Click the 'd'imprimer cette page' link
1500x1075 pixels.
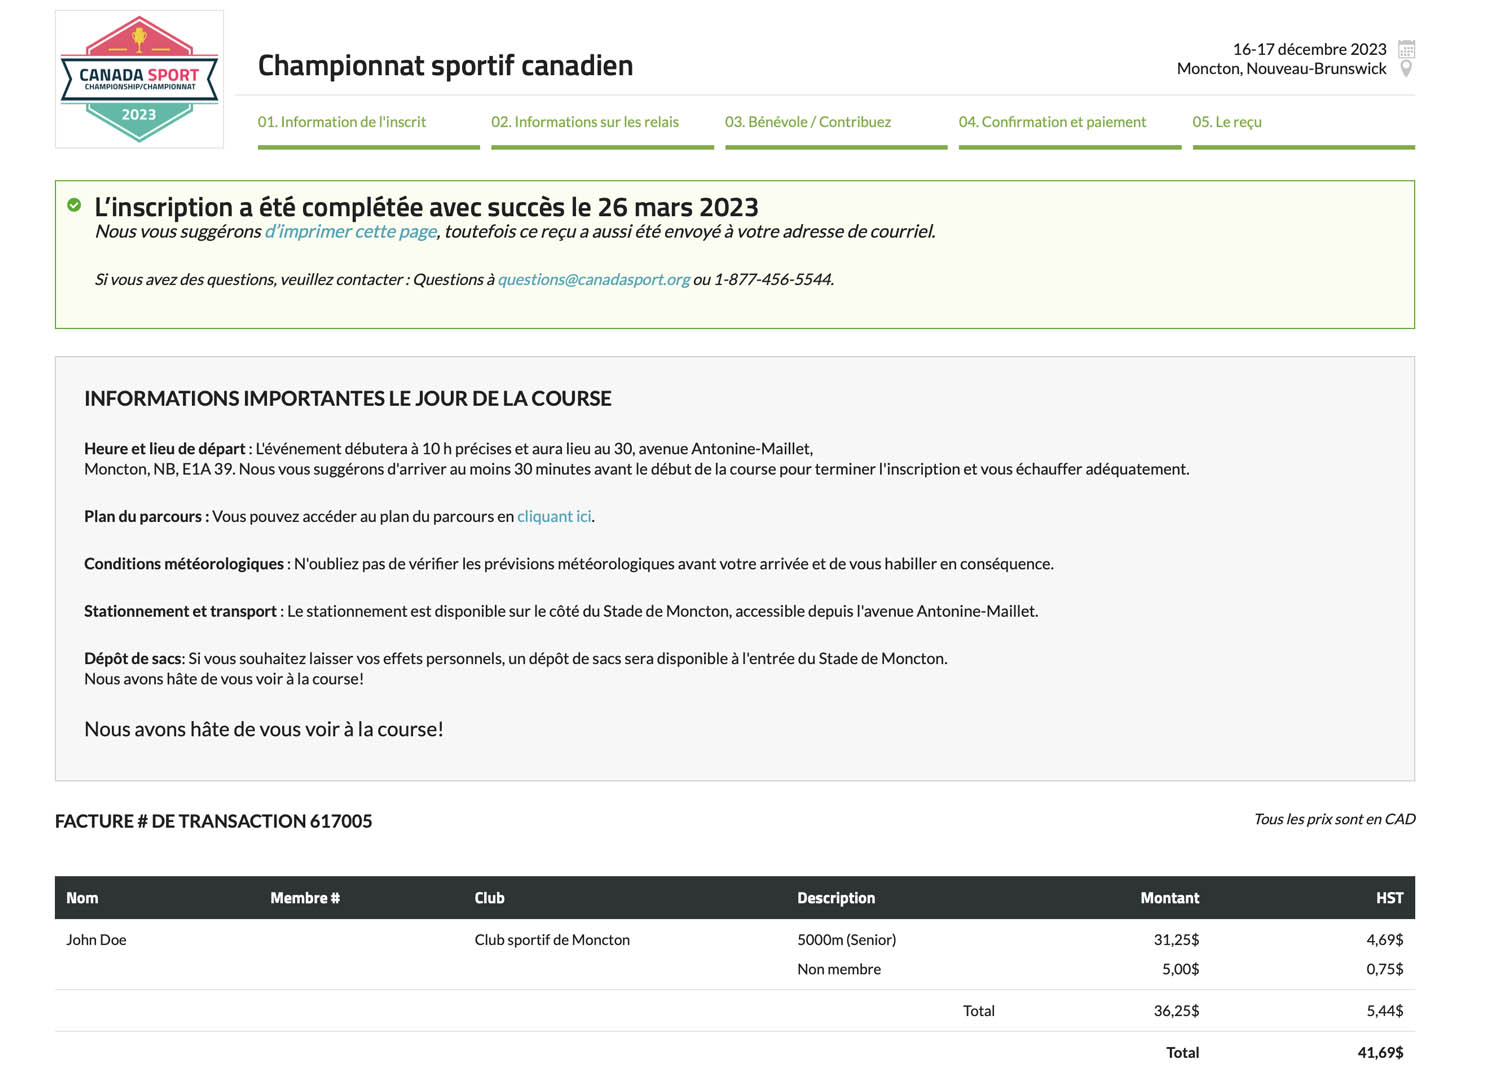[351, 231]
